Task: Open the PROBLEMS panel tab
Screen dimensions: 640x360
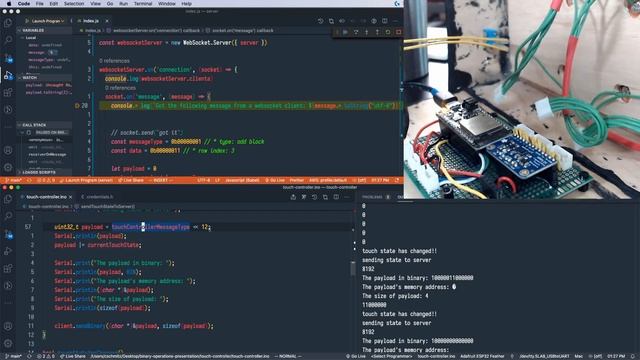Action: [372, 197]
